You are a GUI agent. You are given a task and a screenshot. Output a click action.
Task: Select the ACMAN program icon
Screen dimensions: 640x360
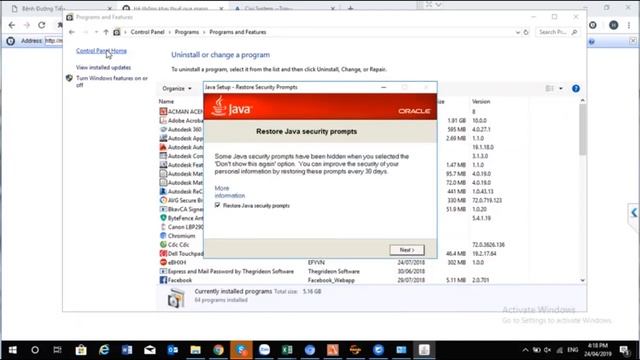163,111
